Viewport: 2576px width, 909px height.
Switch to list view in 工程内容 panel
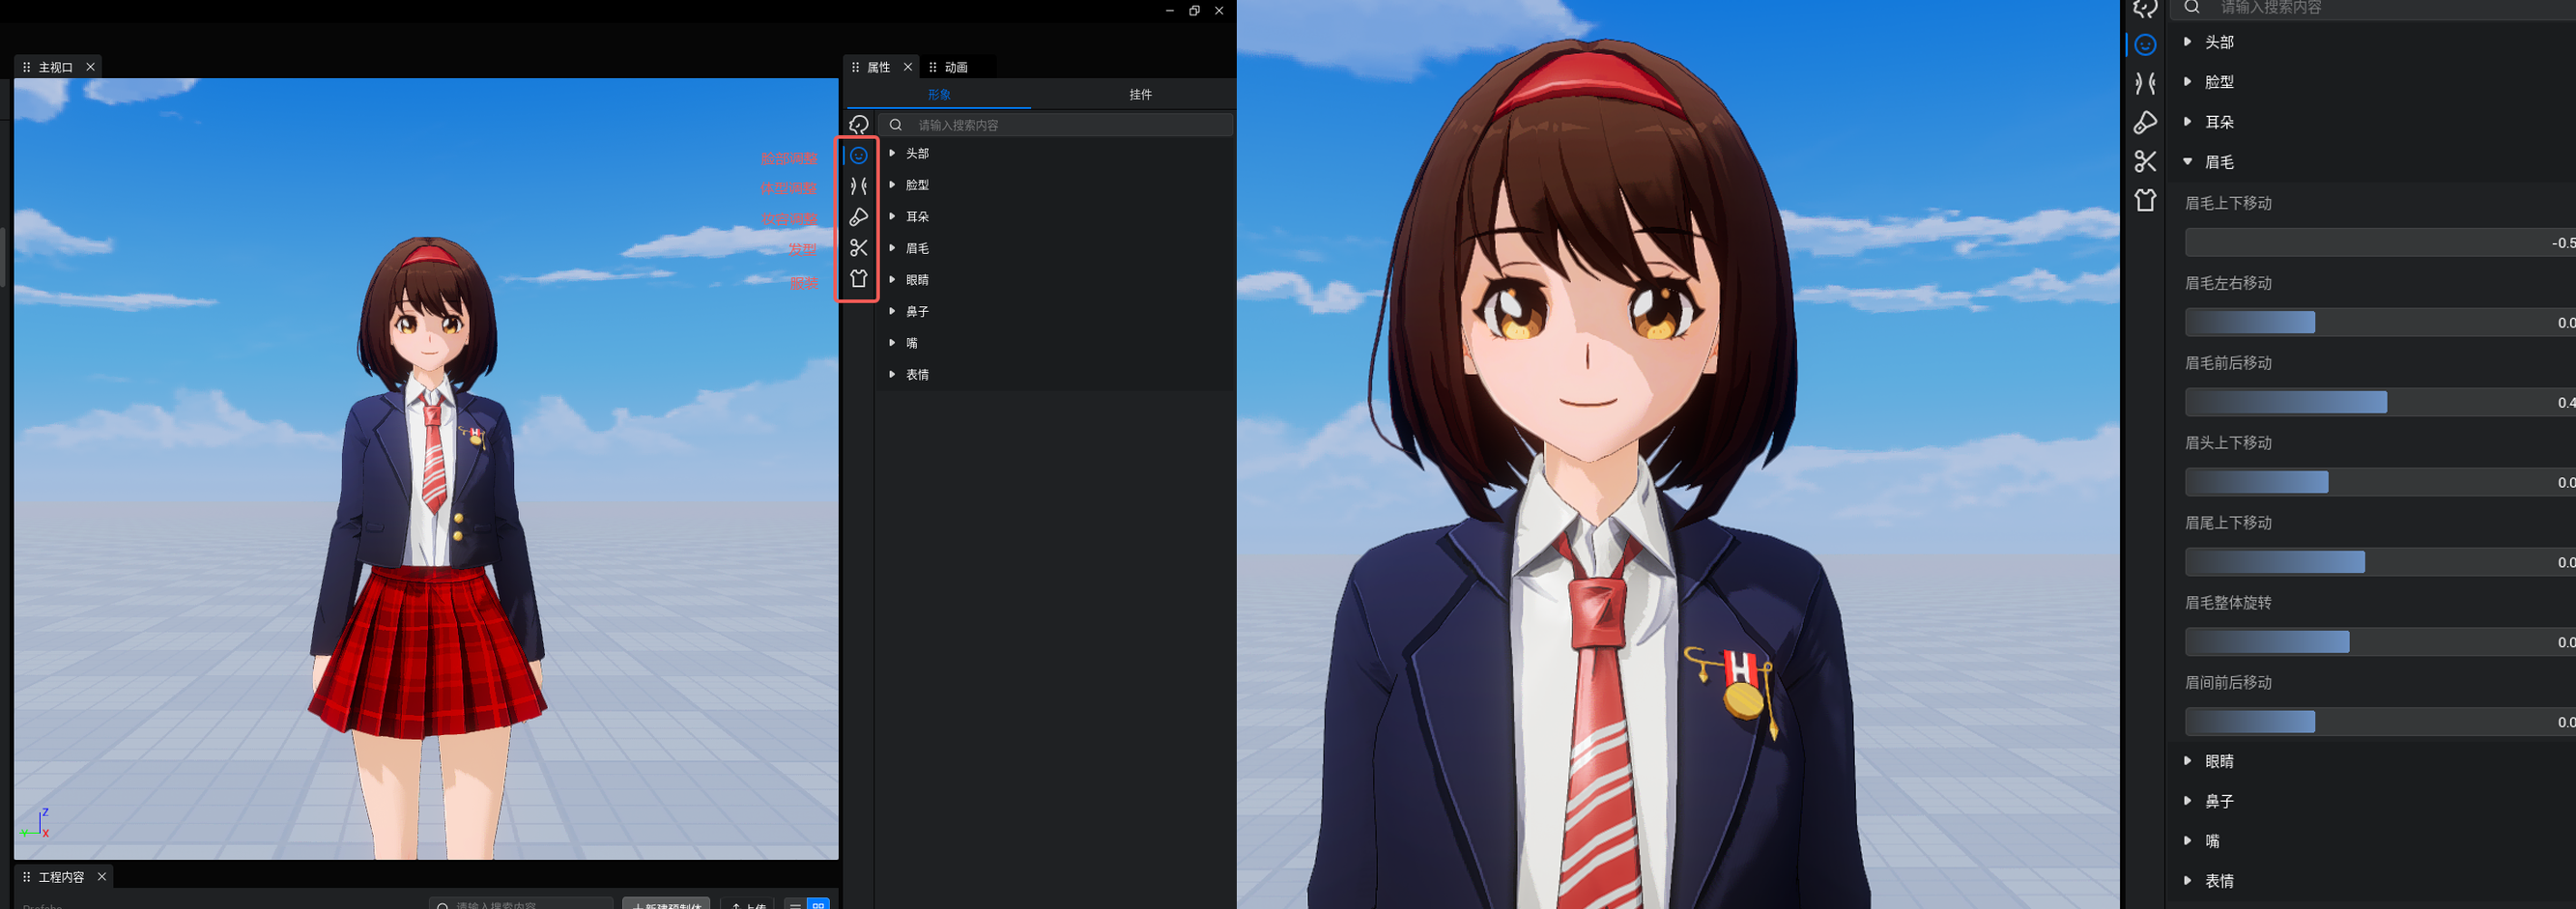click(x=796, y=904)
